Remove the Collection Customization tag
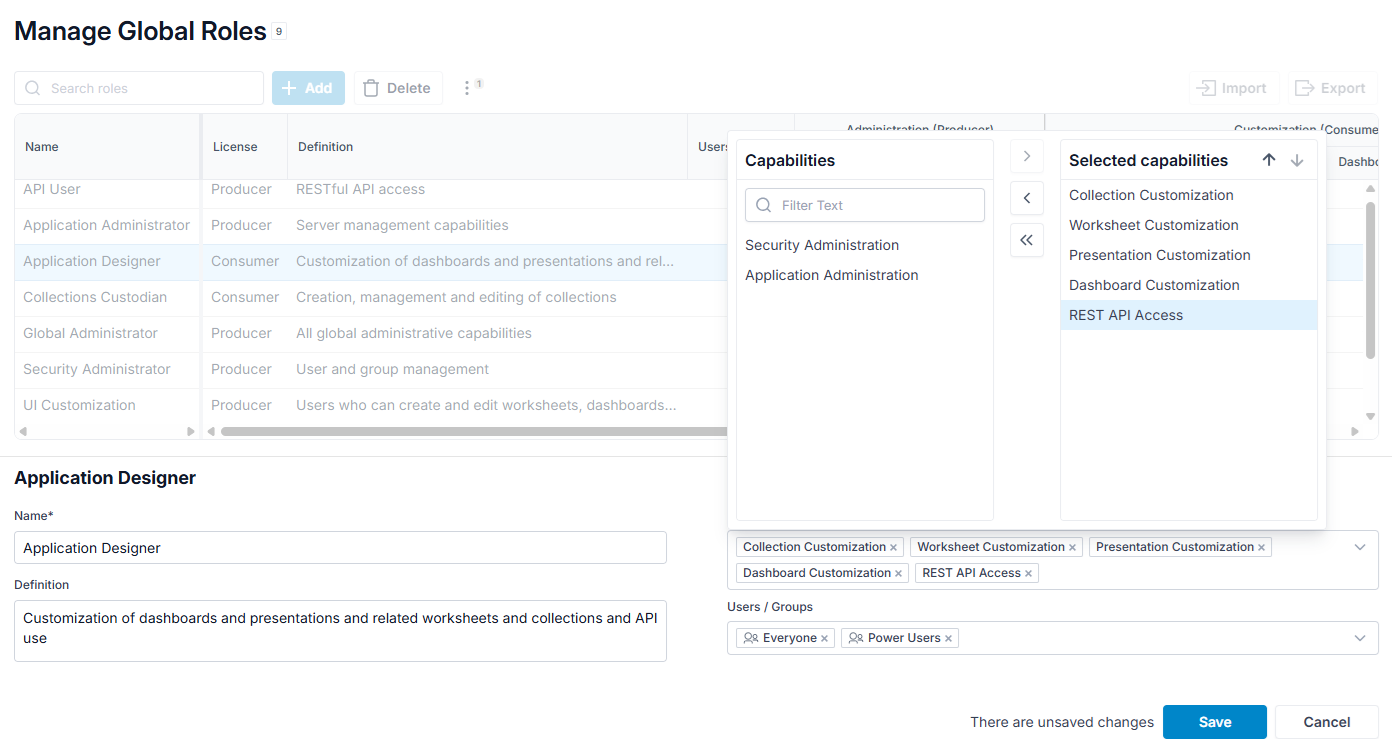 [894, 548]
